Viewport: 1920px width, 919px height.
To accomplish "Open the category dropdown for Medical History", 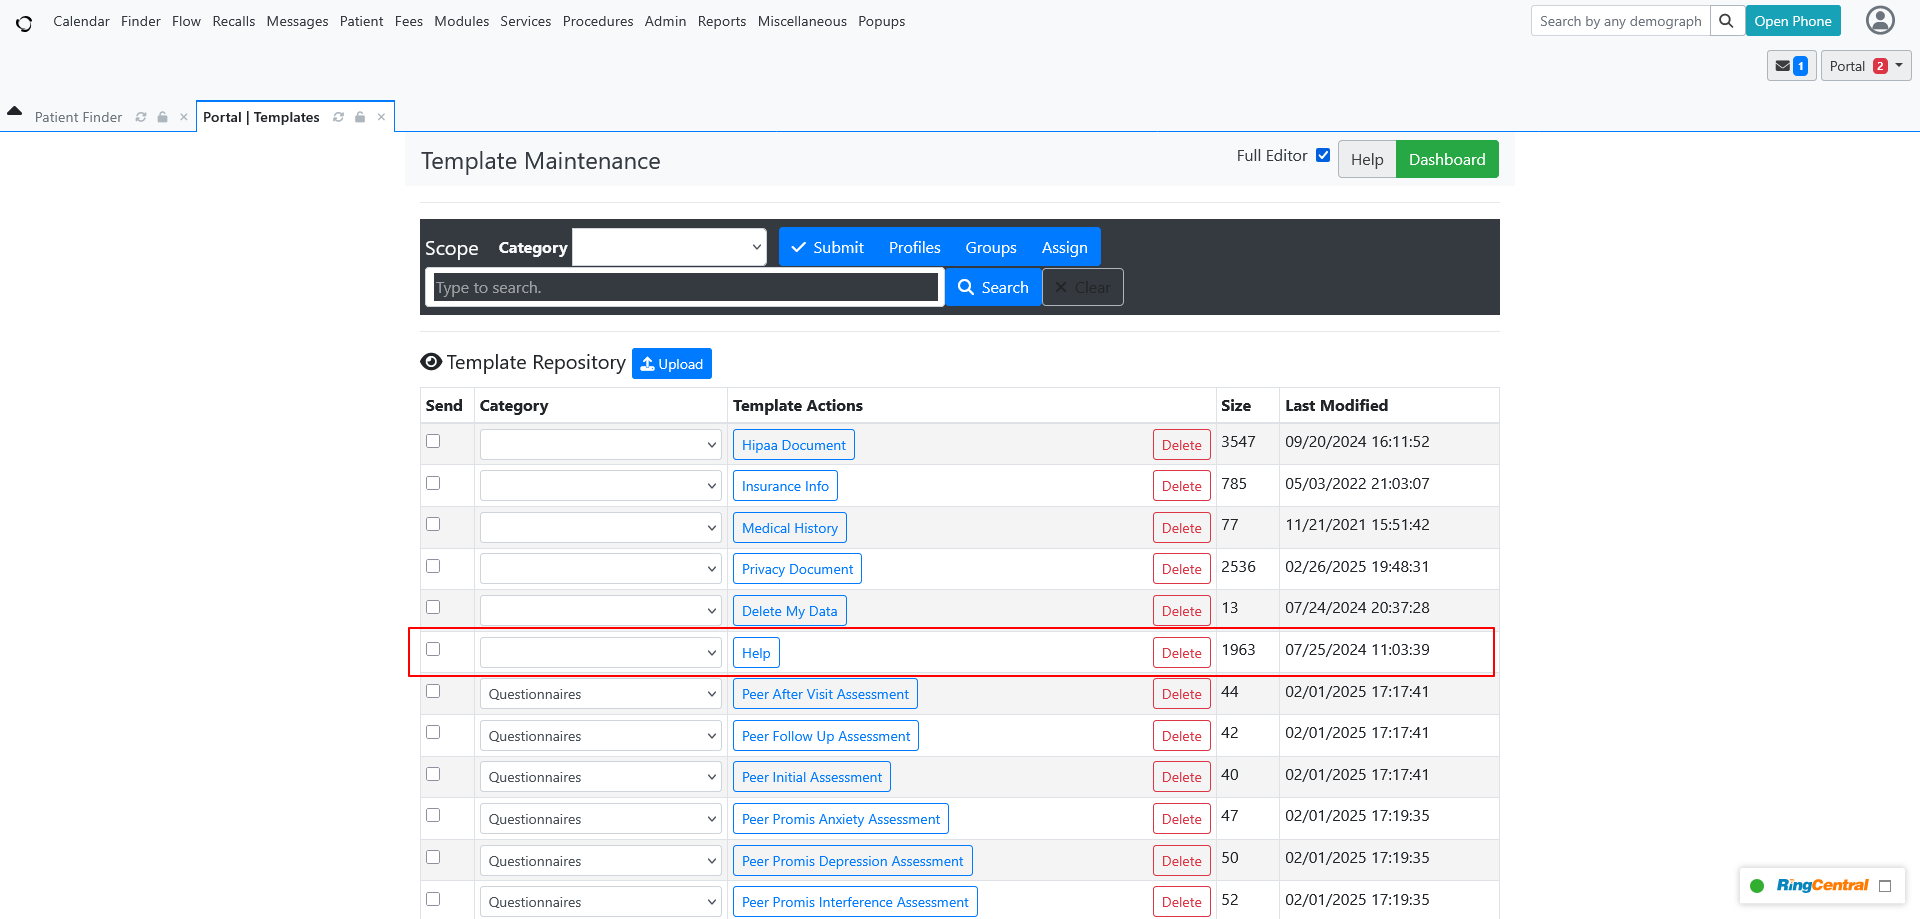I will coord(601,528).
